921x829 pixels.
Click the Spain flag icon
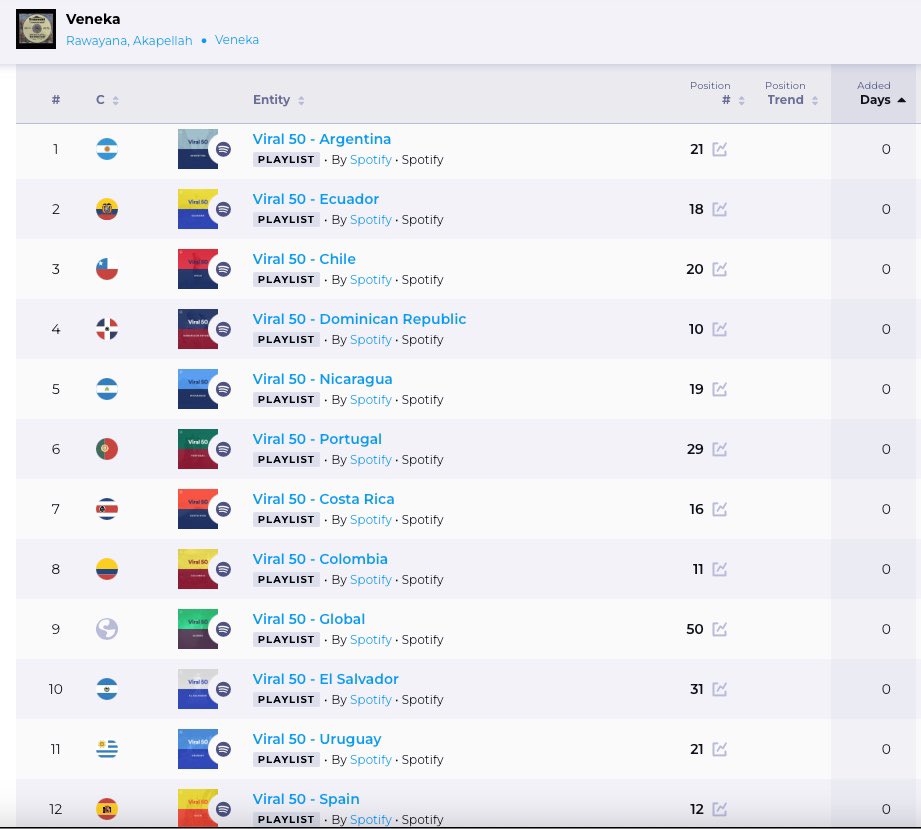click(107, 808)
